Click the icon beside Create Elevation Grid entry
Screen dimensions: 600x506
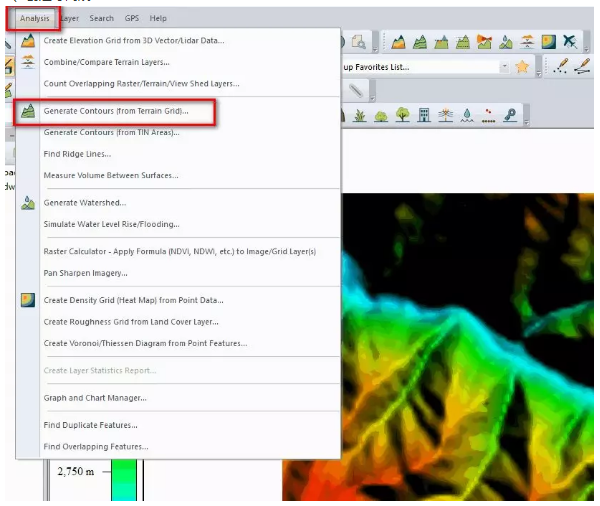[28, 40]
